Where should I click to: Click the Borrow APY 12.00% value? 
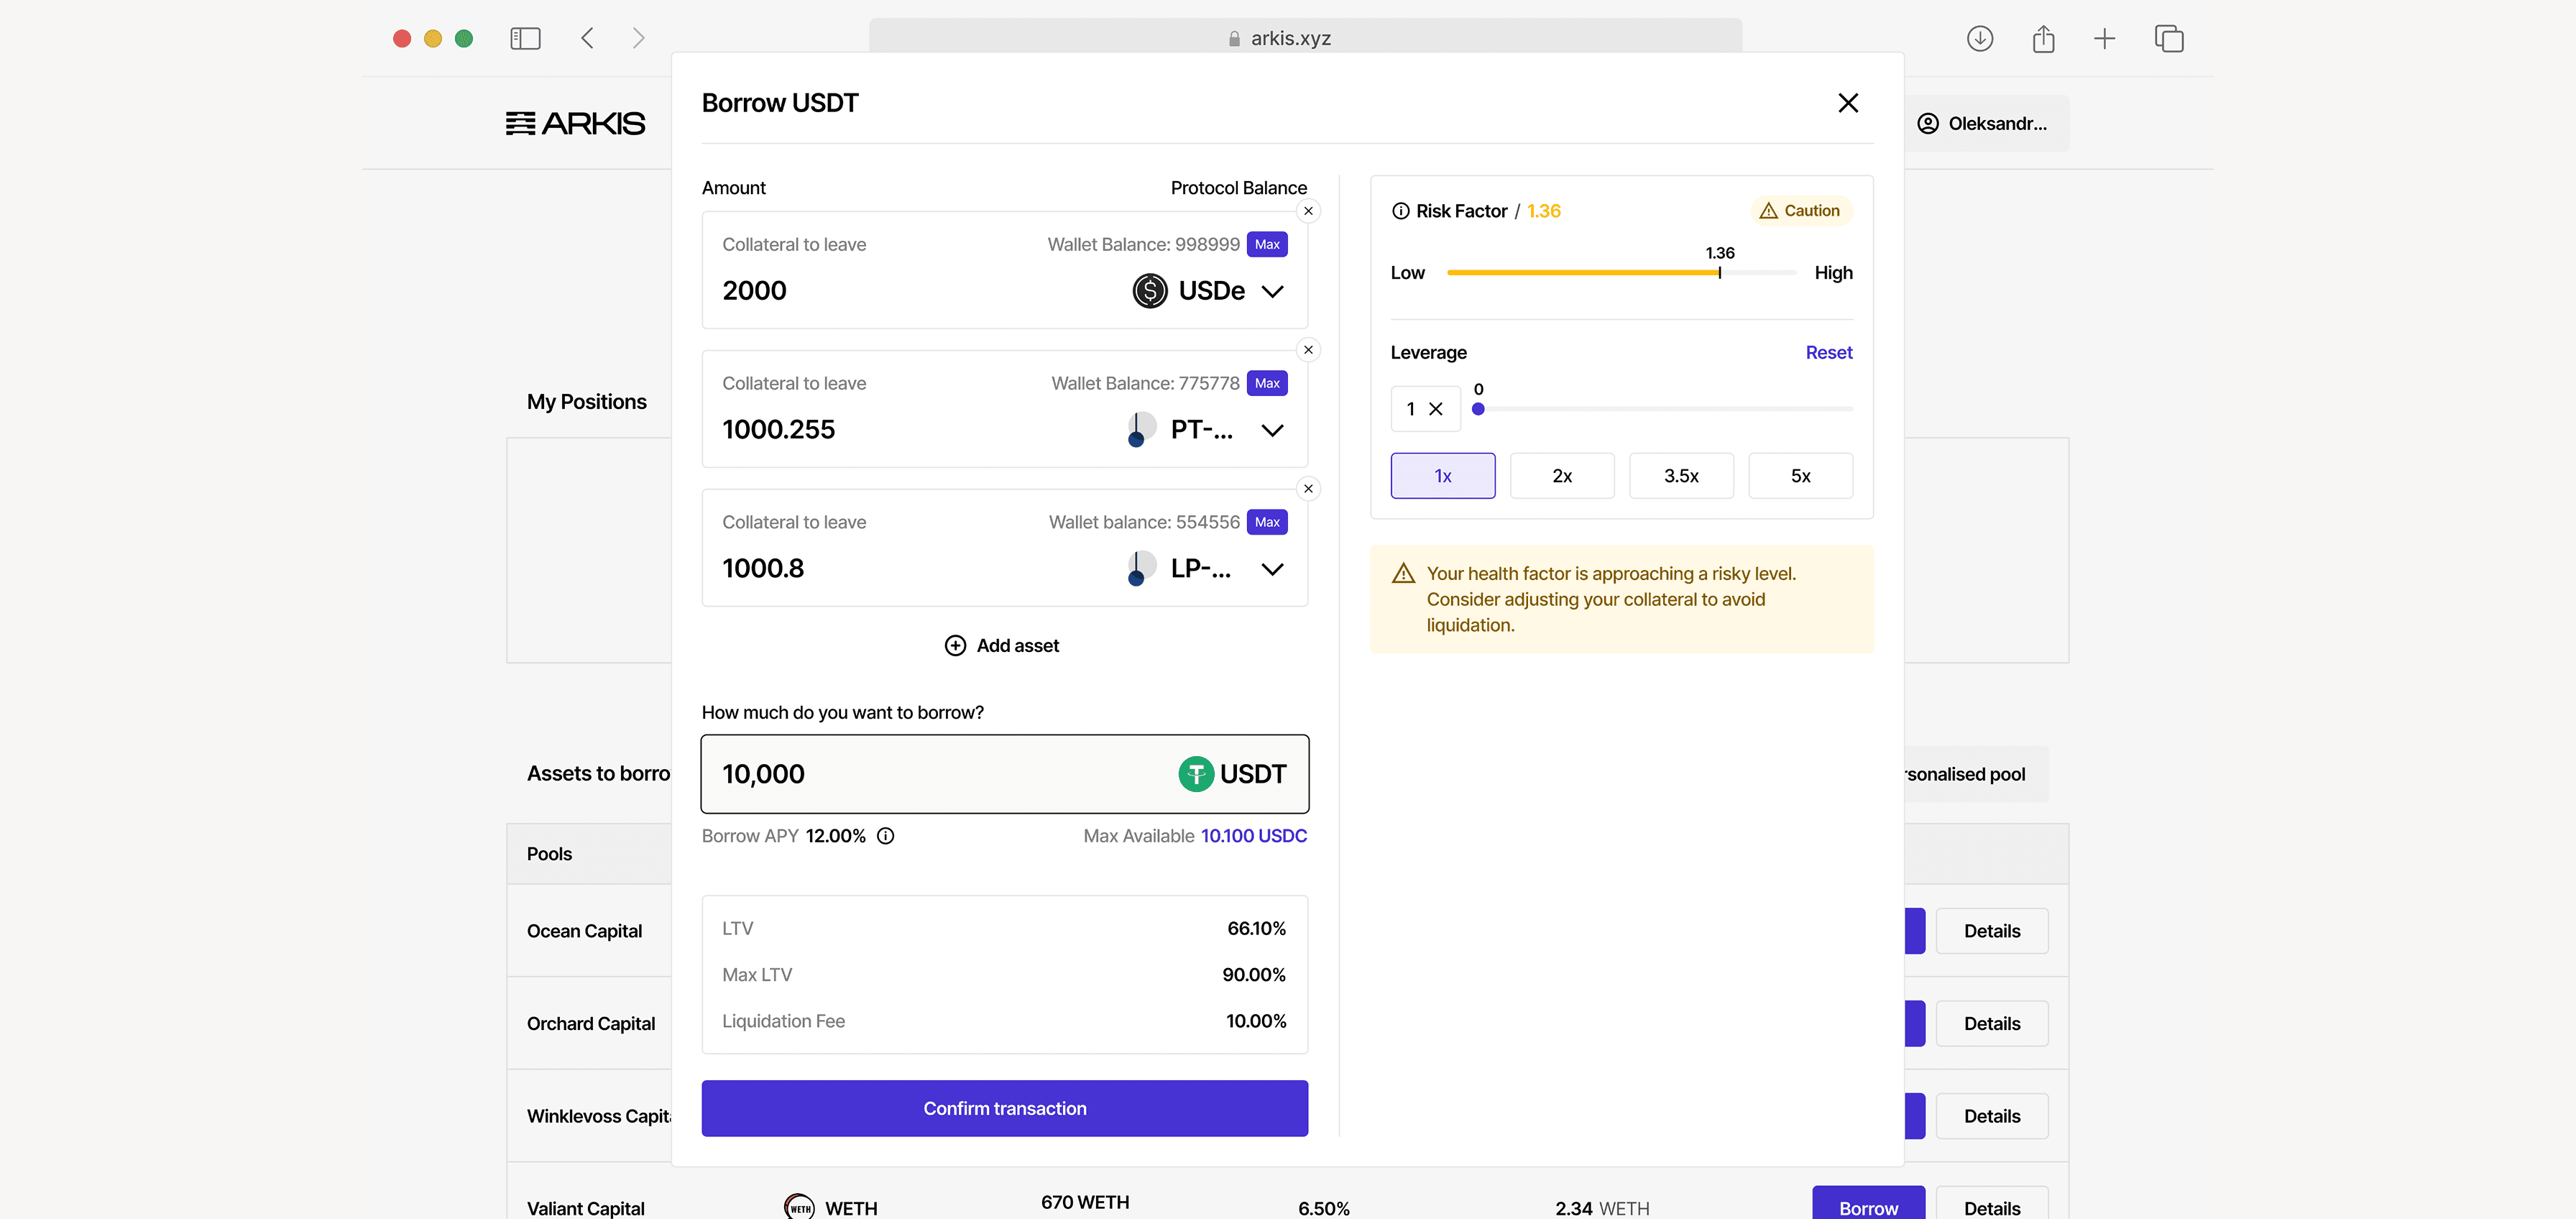[836, 836]
